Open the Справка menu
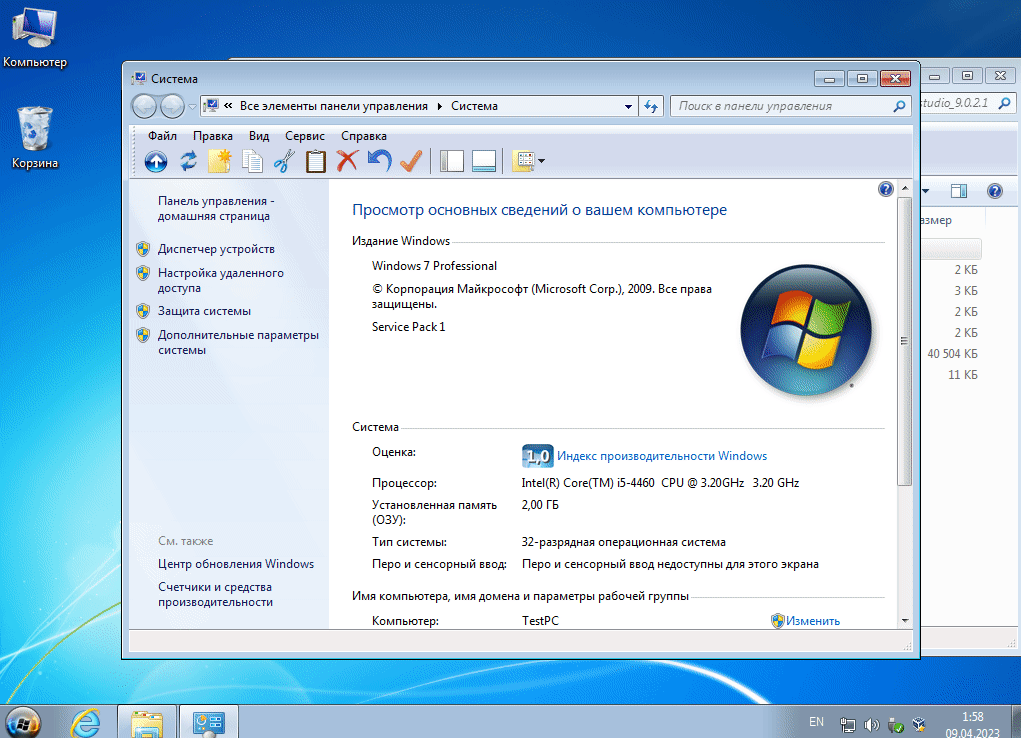 coord(363,135)
